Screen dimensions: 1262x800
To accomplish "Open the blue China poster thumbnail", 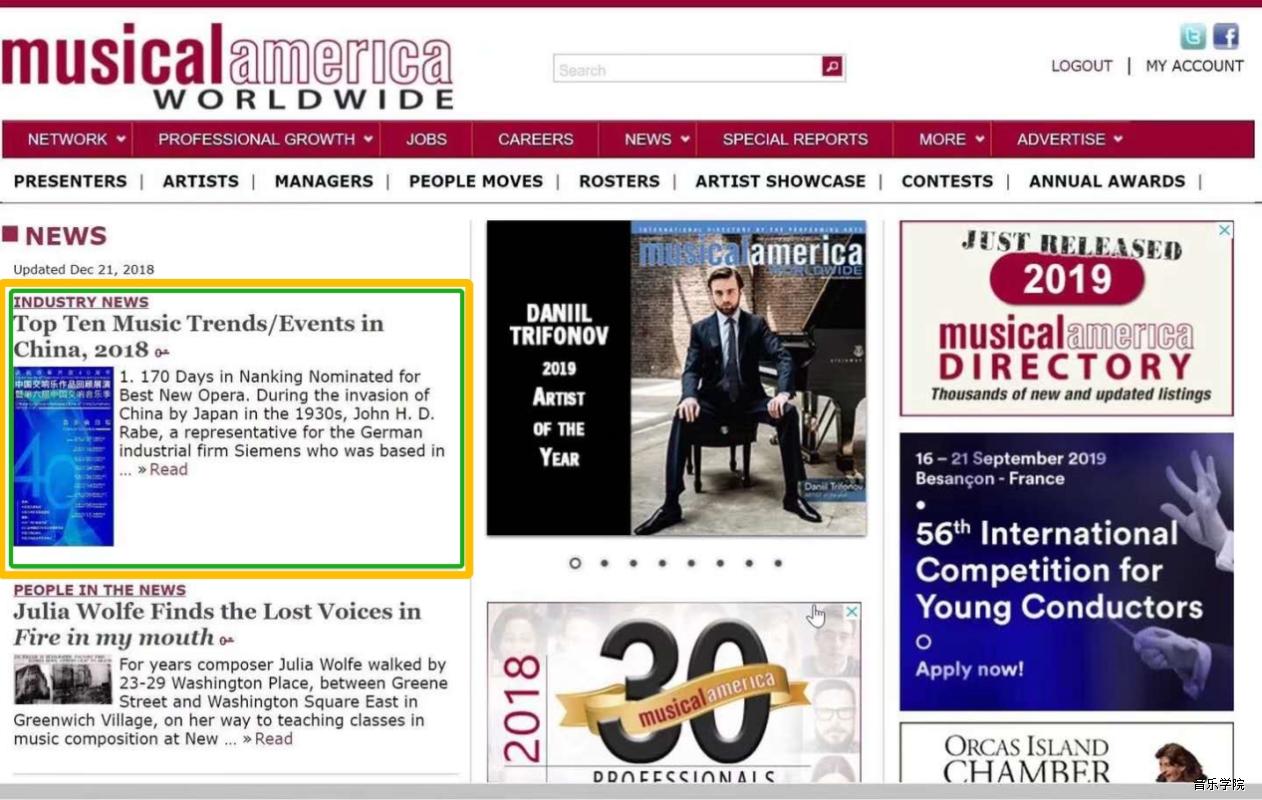I will click(64, 457).
